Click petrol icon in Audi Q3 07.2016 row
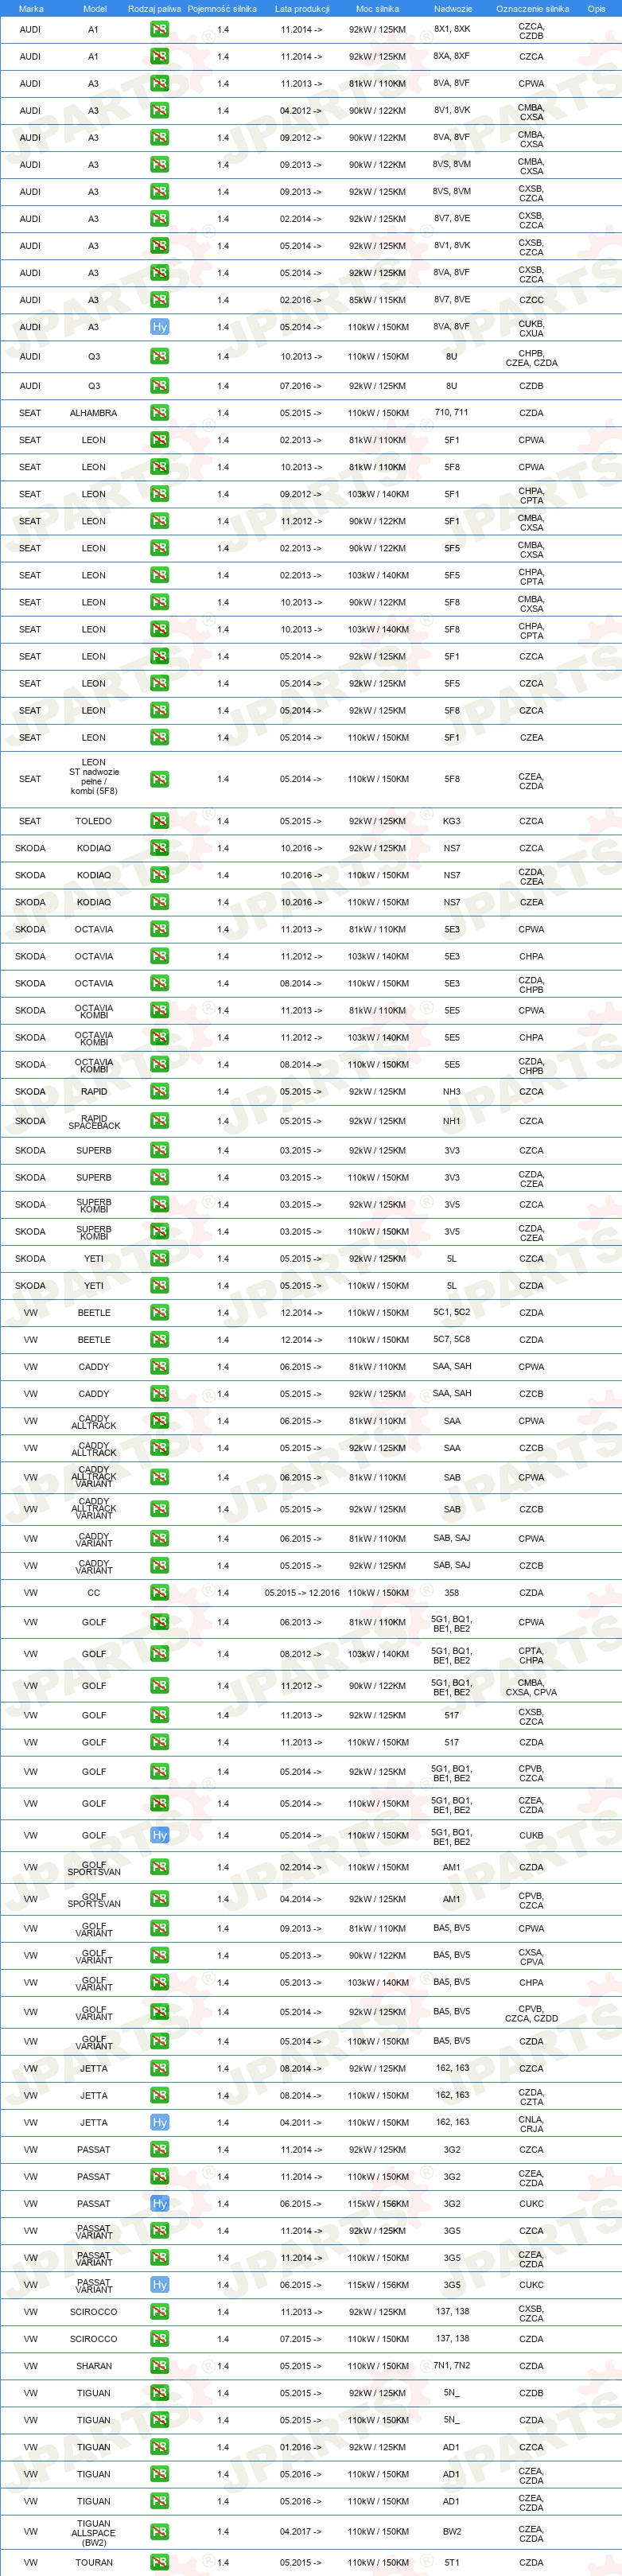 point(159,386)
